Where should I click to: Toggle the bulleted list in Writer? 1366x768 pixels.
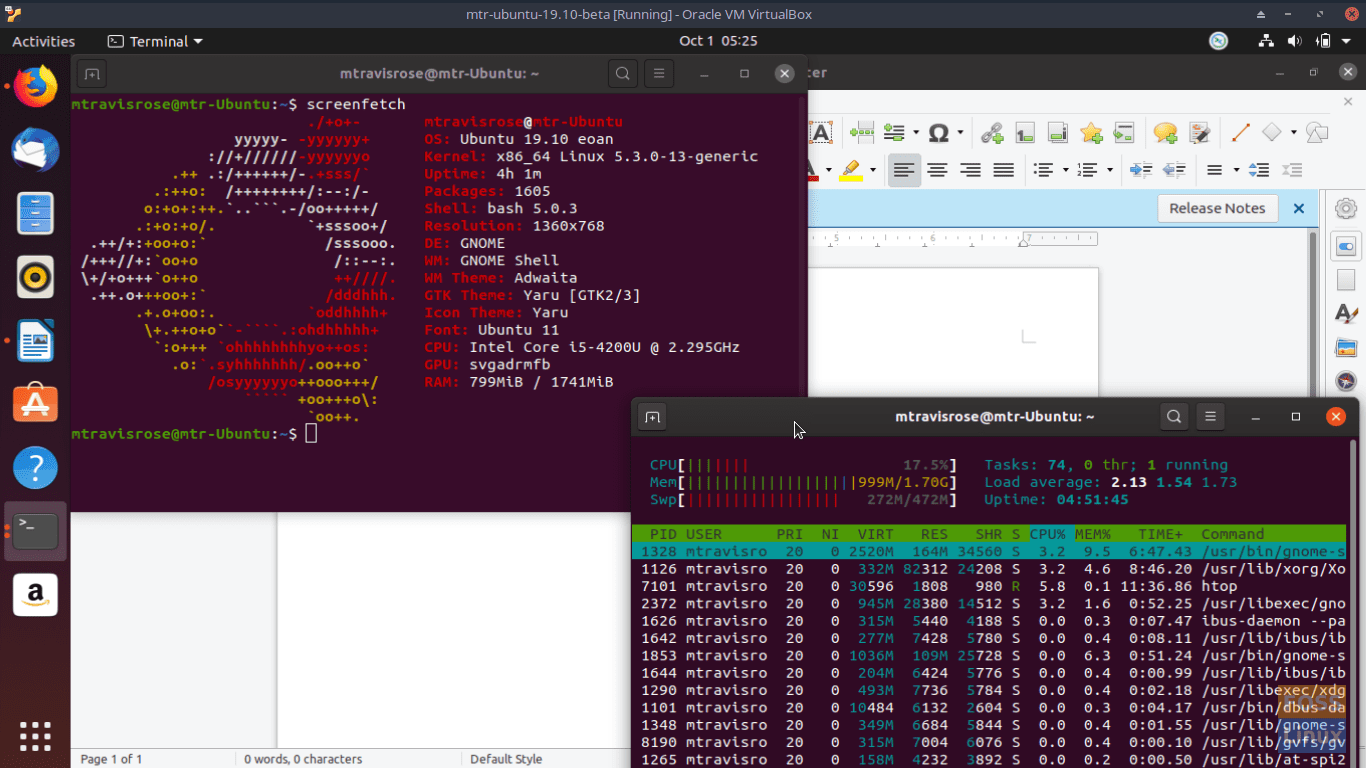coord(1043,170)
